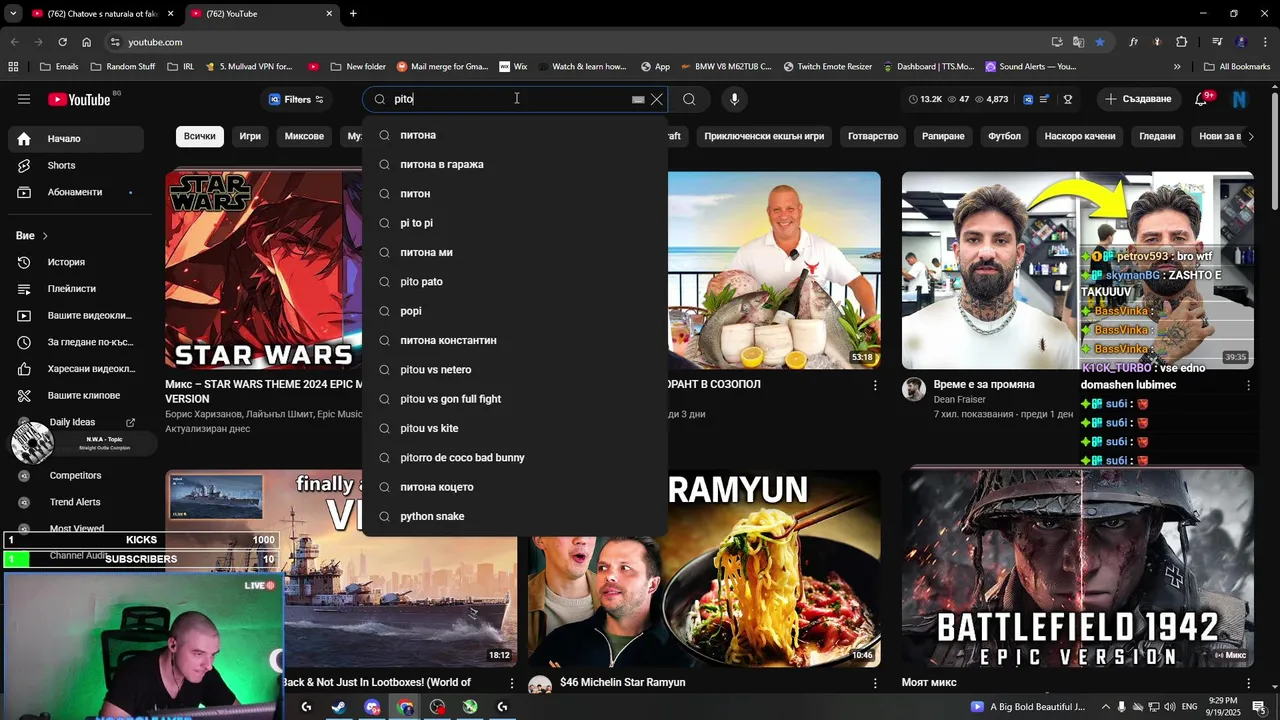Open the apps grid in bookmarks bar

click(x=13, y=66)
